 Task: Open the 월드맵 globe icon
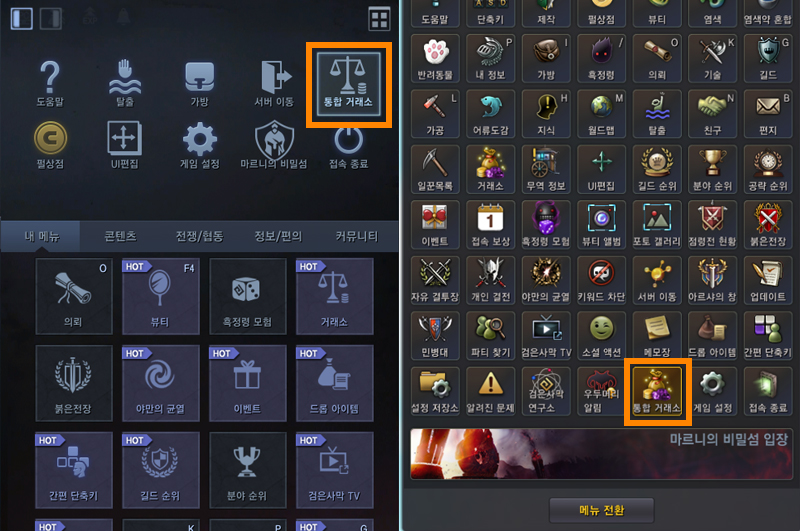[602, 114]
